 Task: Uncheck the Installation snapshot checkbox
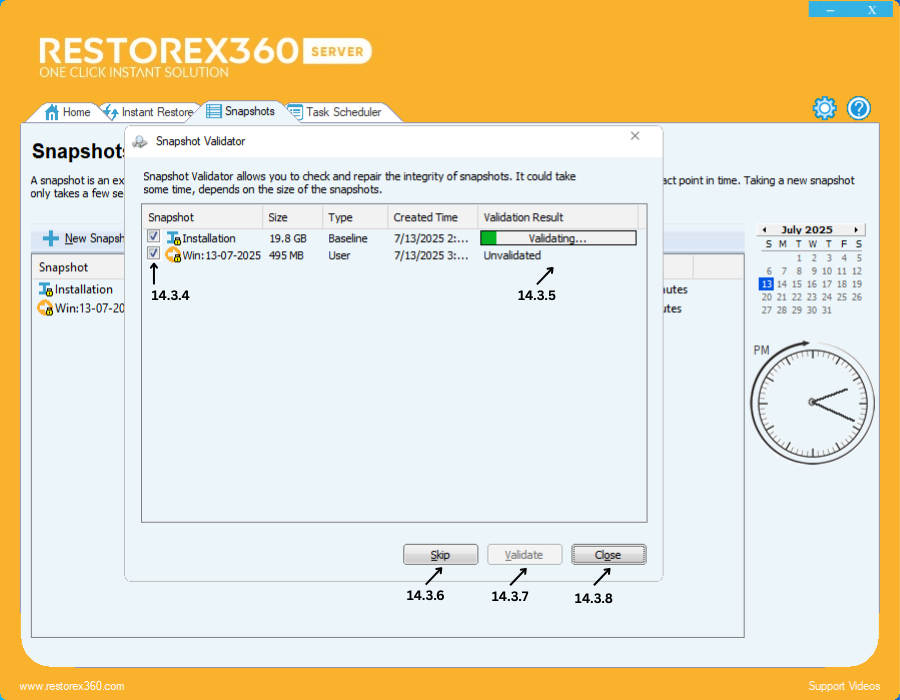click(x=153, y=236)
